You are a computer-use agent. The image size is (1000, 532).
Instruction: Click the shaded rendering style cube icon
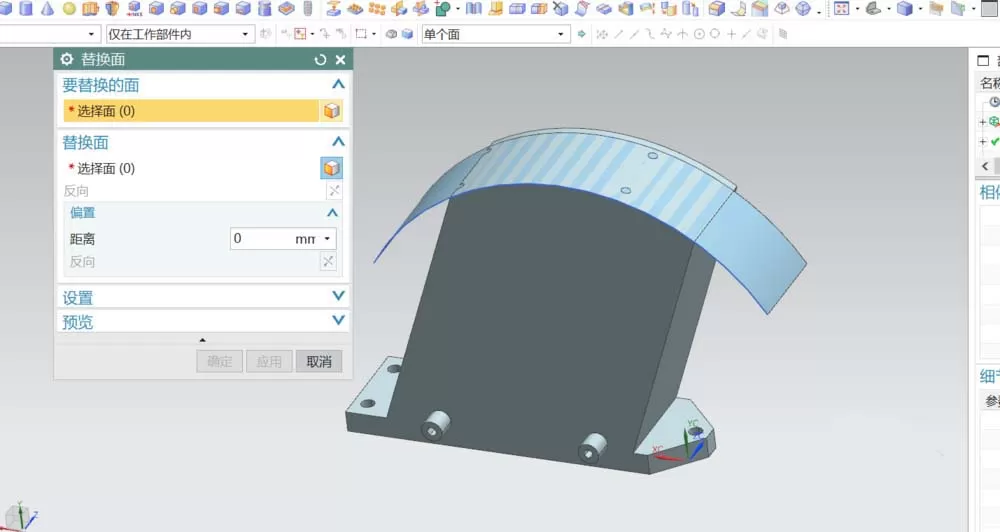(x=904, y=8)
